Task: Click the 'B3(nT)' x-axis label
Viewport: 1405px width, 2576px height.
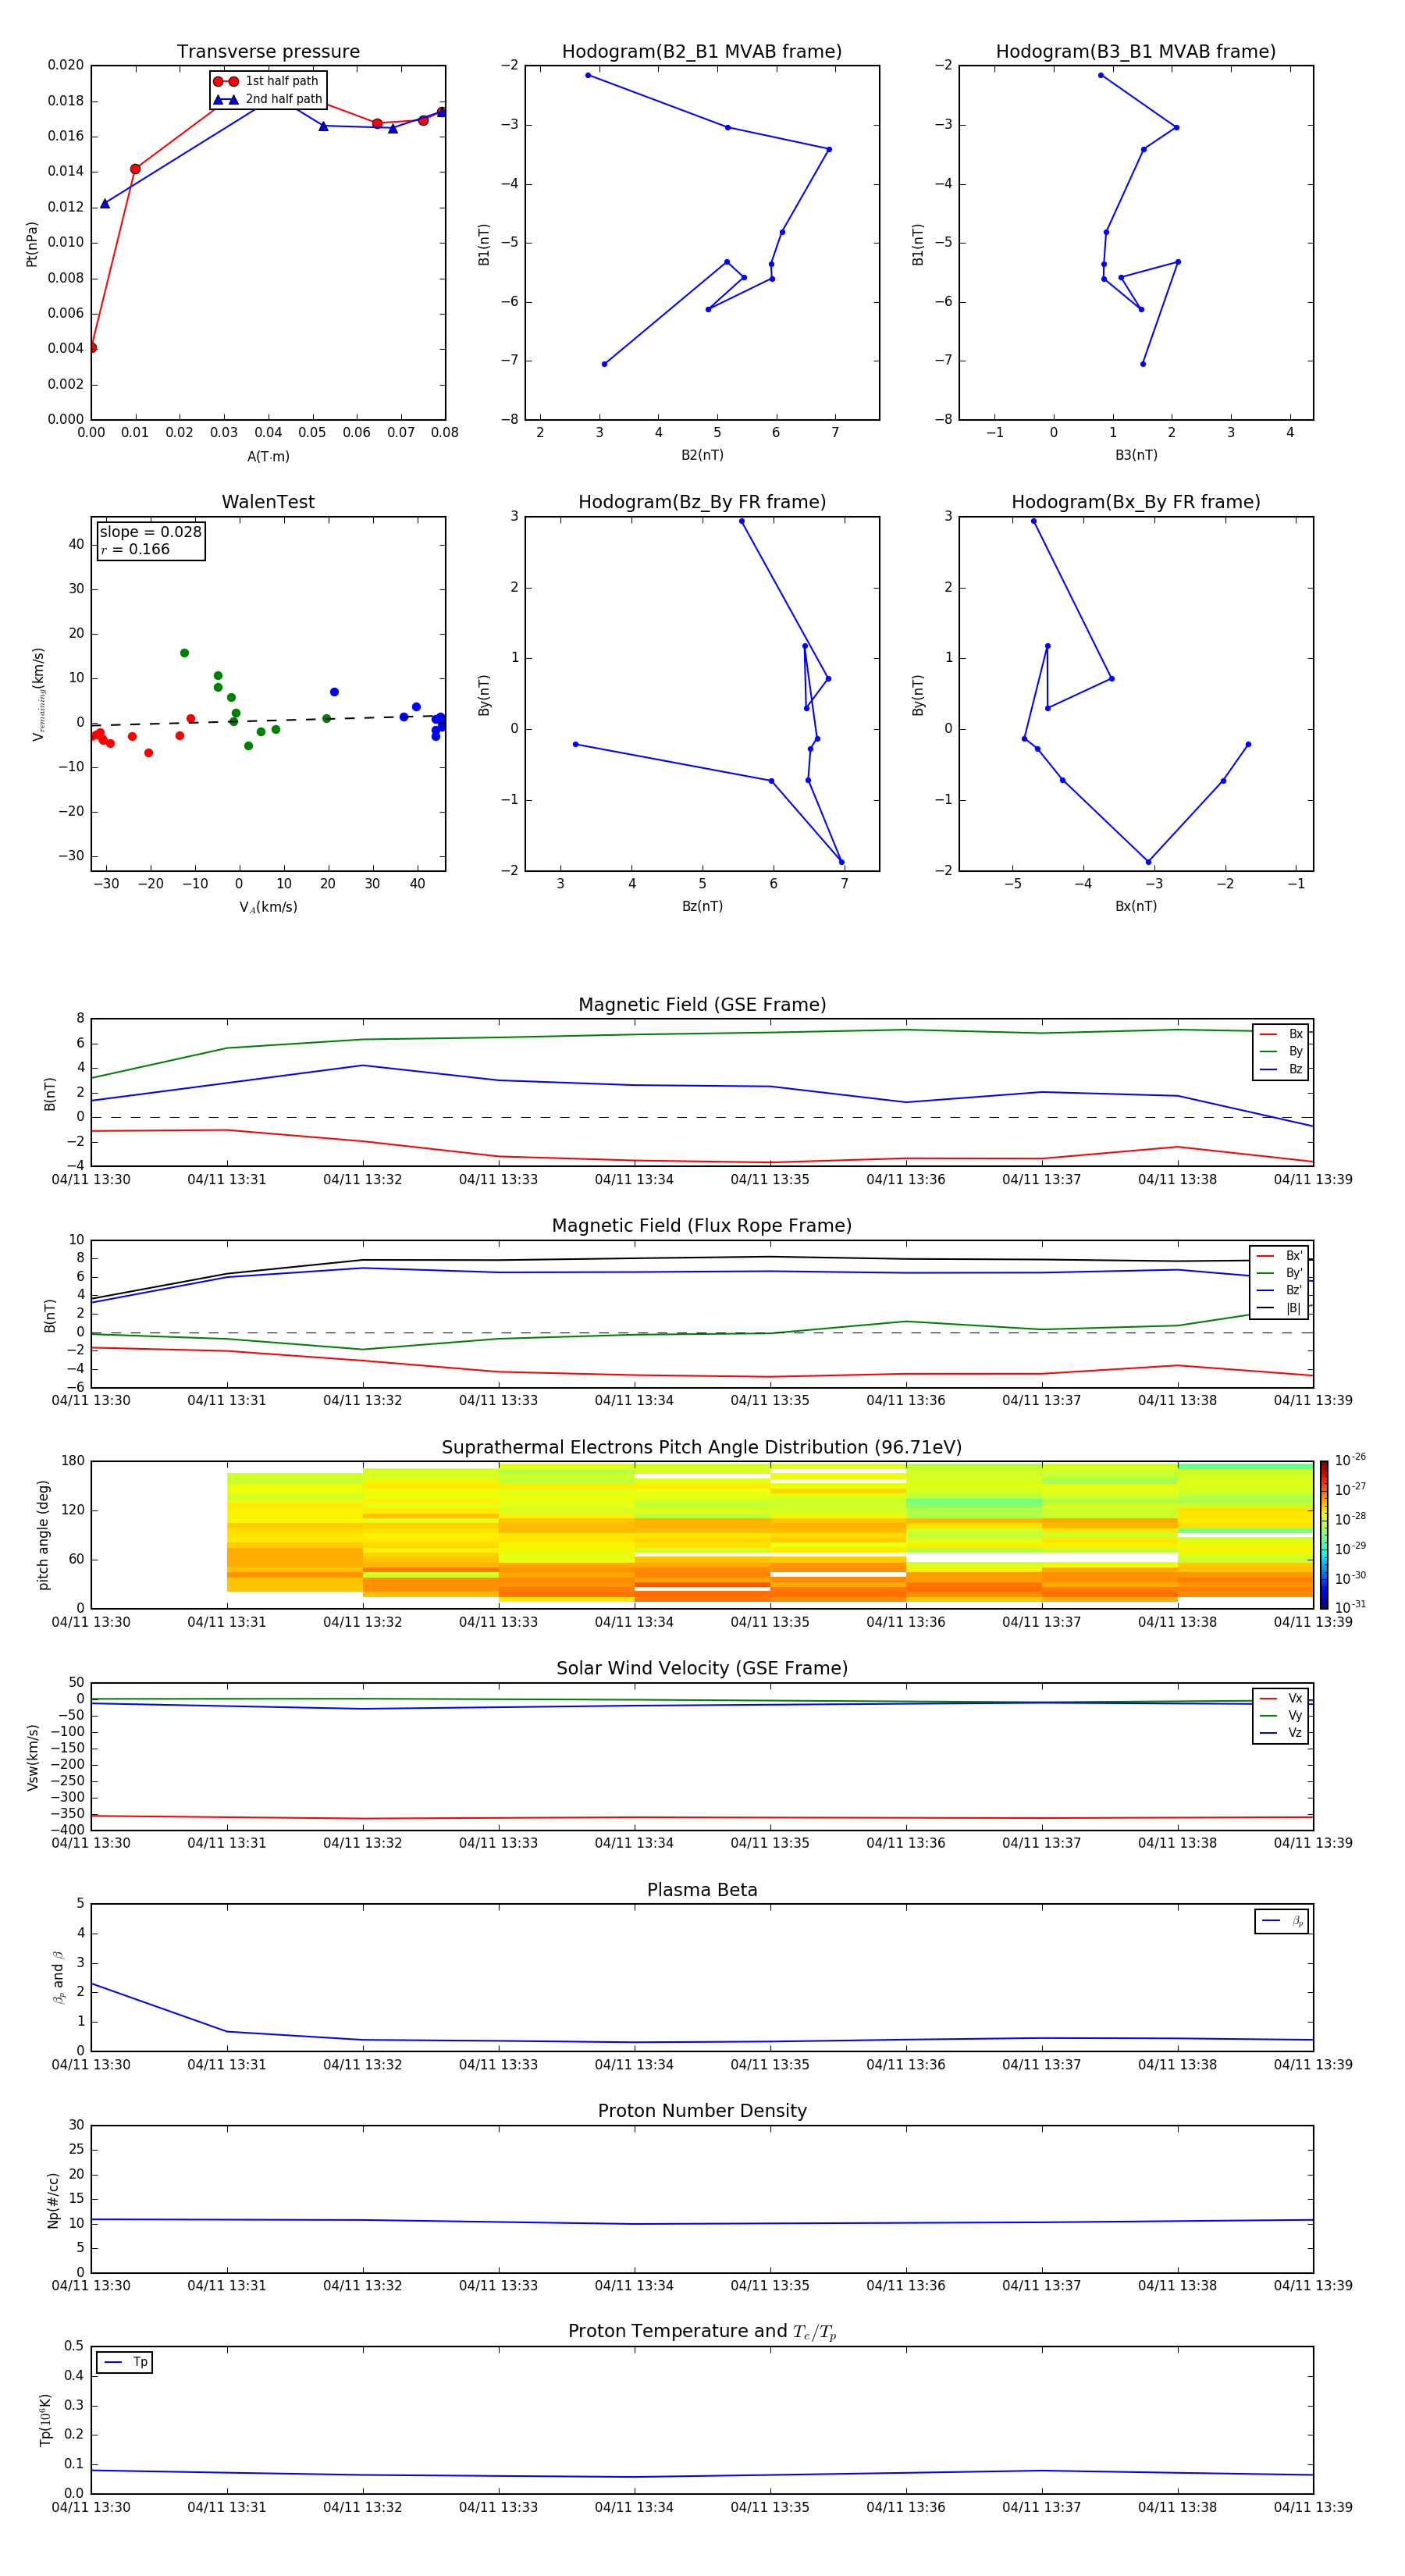Action: click(1136, 455)
